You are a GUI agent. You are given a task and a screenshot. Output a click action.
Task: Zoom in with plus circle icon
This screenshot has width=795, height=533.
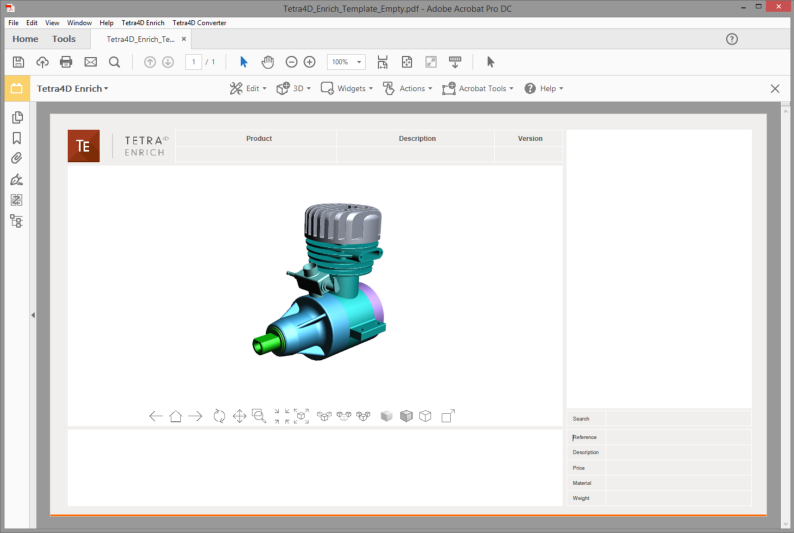point(309,62)
